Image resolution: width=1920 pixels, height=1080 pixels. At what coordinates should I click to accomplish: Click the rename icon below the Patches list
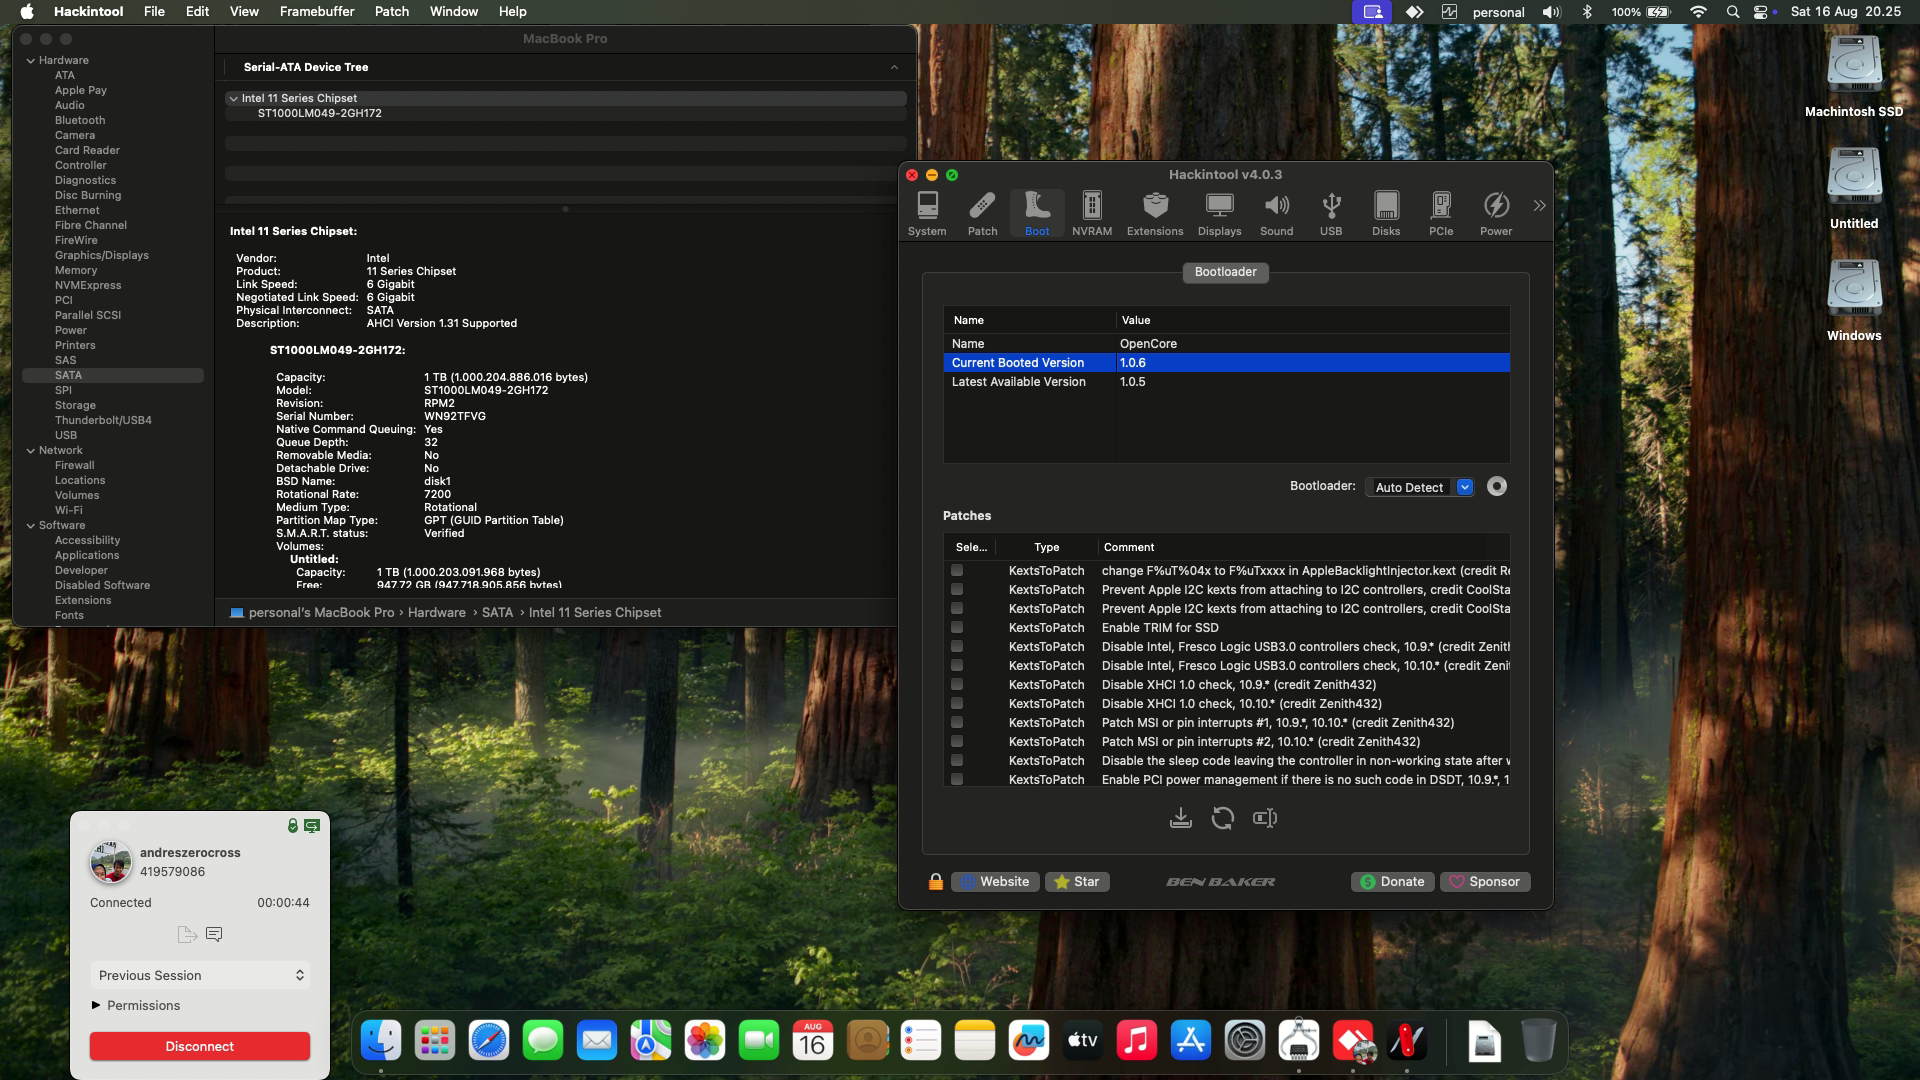[1265, 818]
